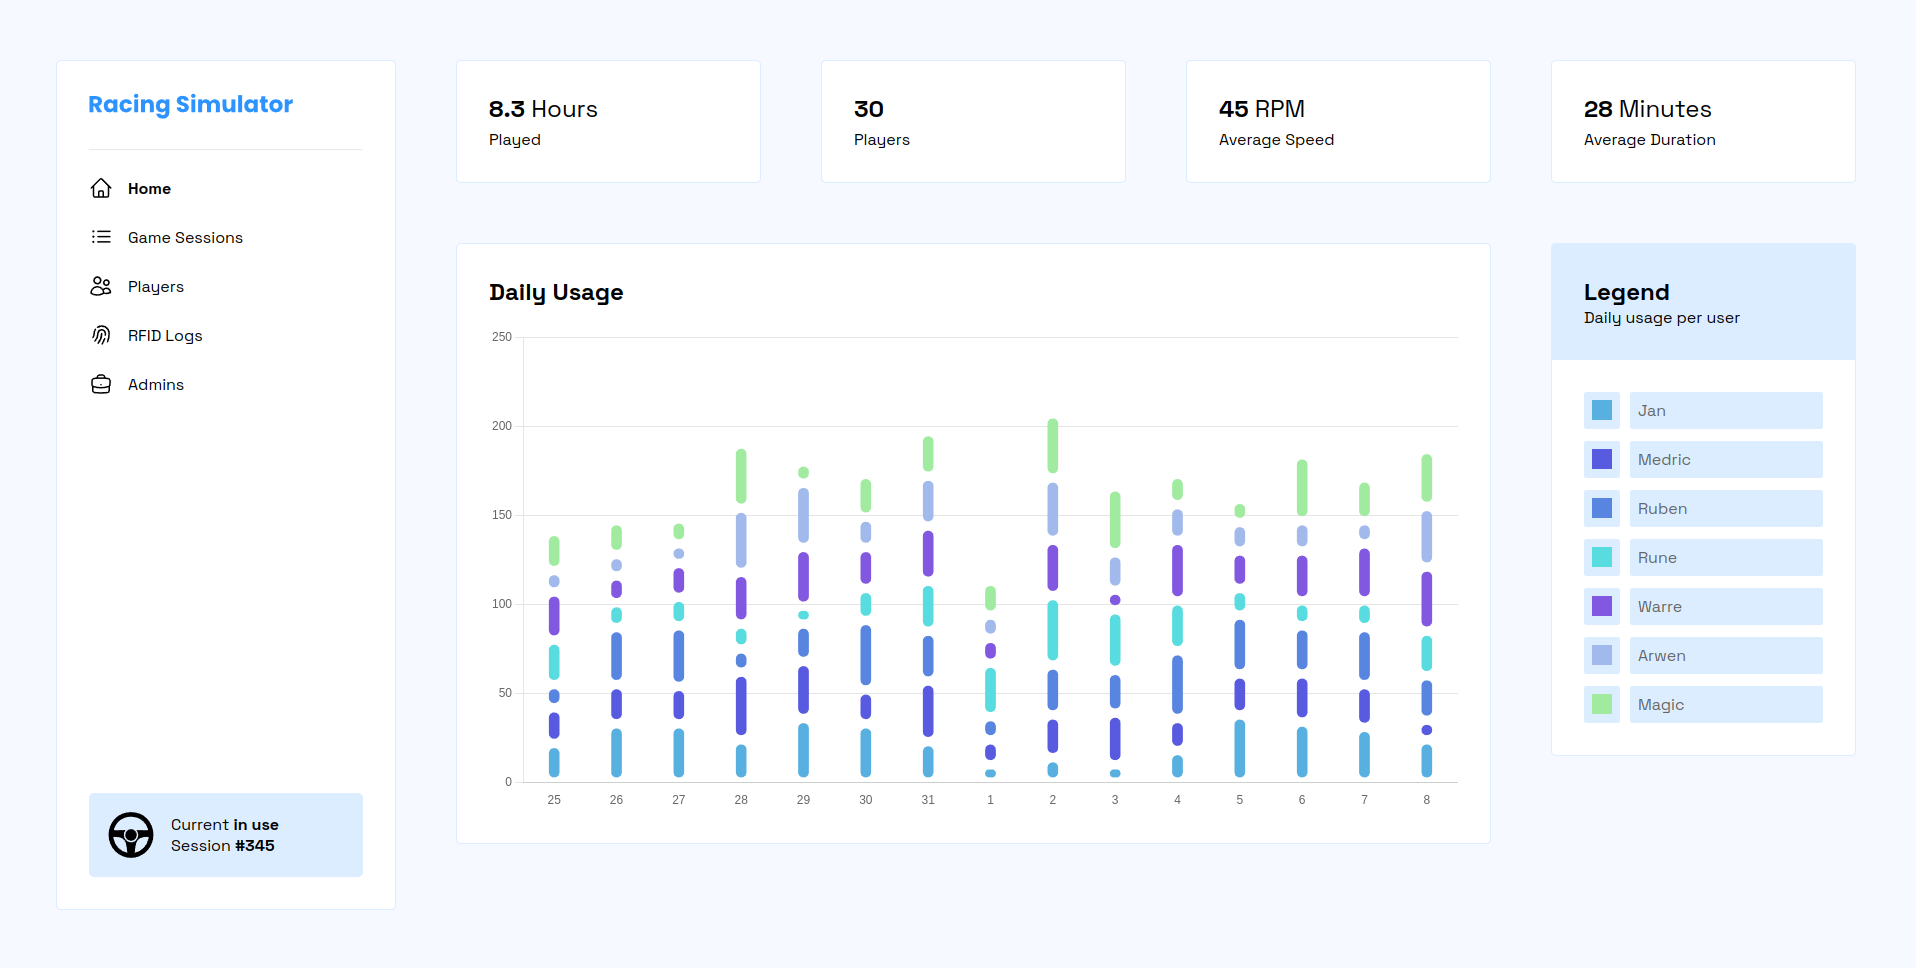This screenshot has width=1916, height=968.
Task: Toggle the Jan legend label
Action: (1726, 410)
